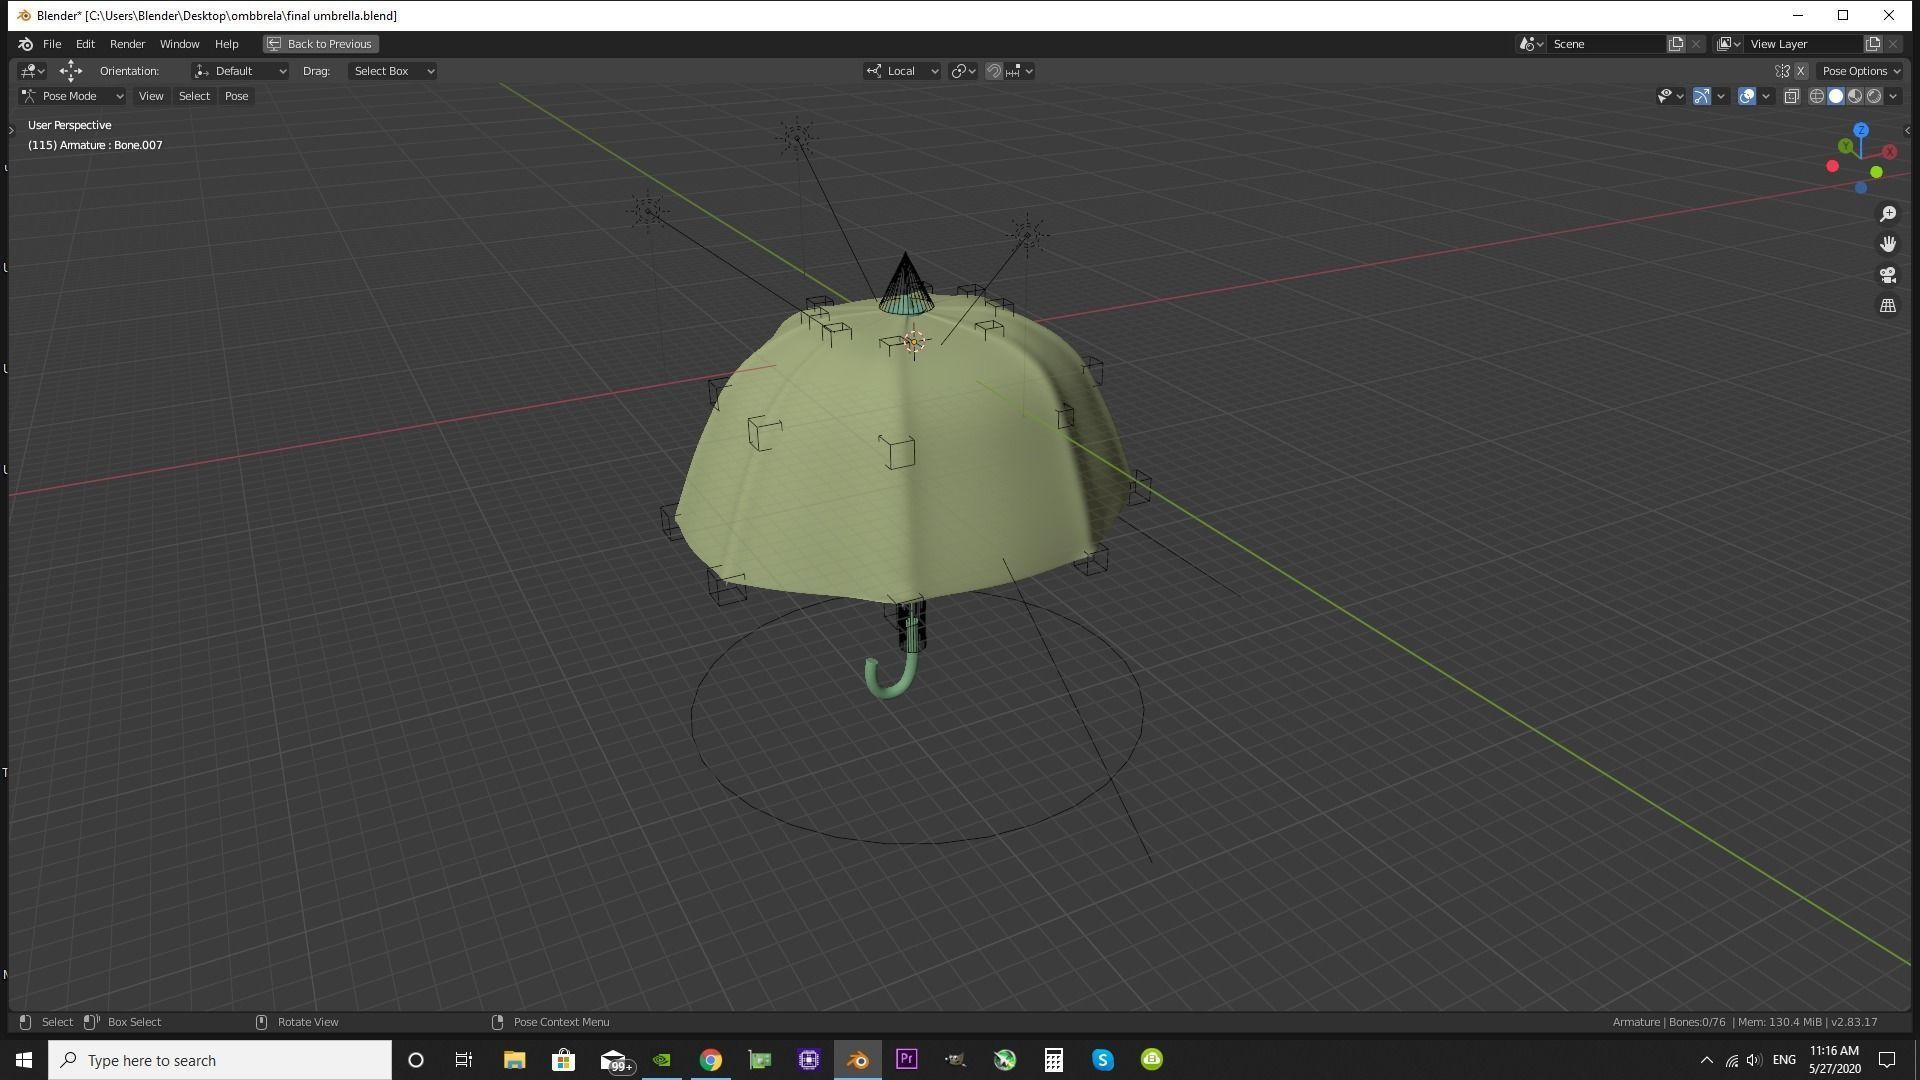Open the gizmo settings dropdown arrow

[1721, 96]
